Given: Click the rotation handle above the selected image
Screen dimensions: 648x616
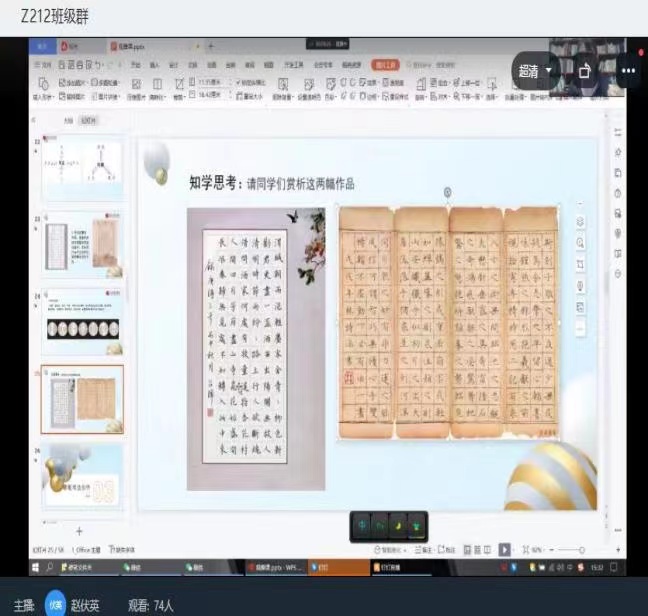Looking at the screenshot, I should pos(447,192).
